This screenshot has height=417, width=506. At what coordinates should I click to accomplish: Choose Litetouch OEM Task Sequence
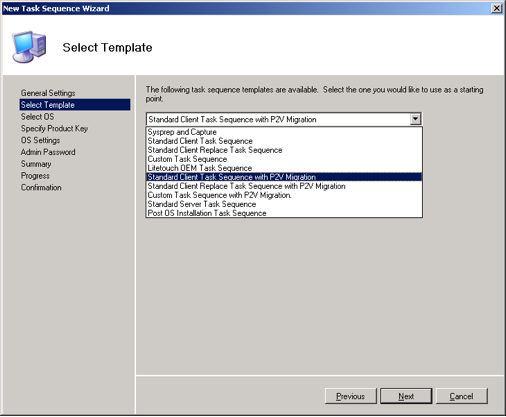pos(284,168)
